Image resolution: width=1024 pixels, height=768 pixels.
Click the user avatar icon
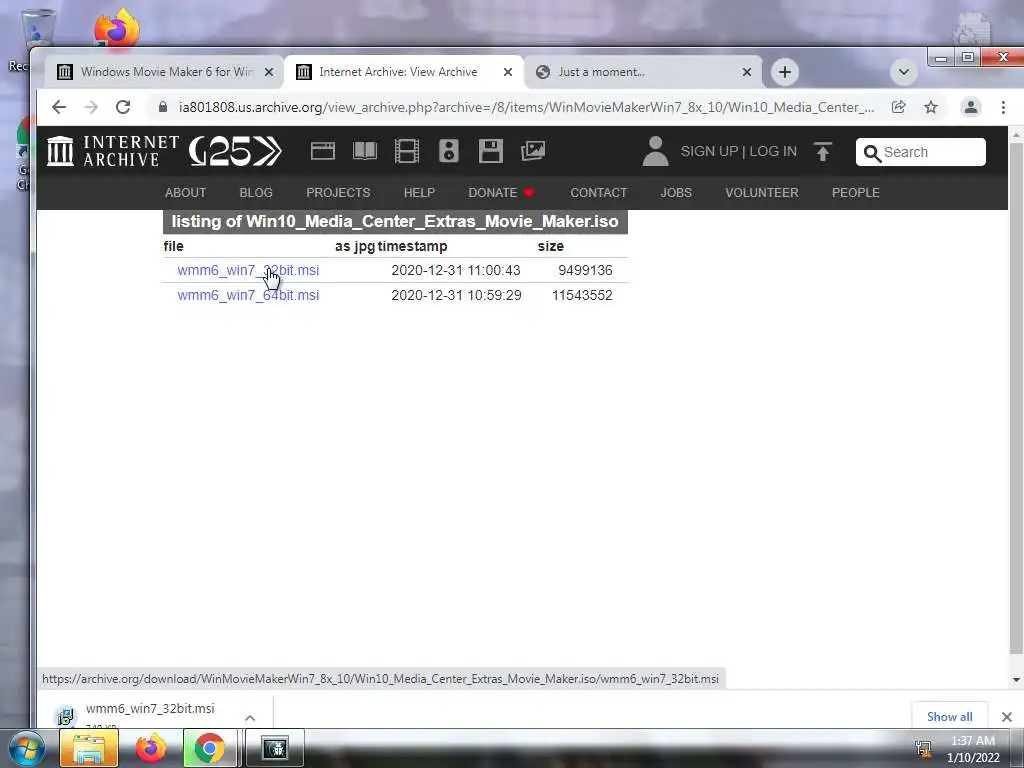(x=655, y=152)
